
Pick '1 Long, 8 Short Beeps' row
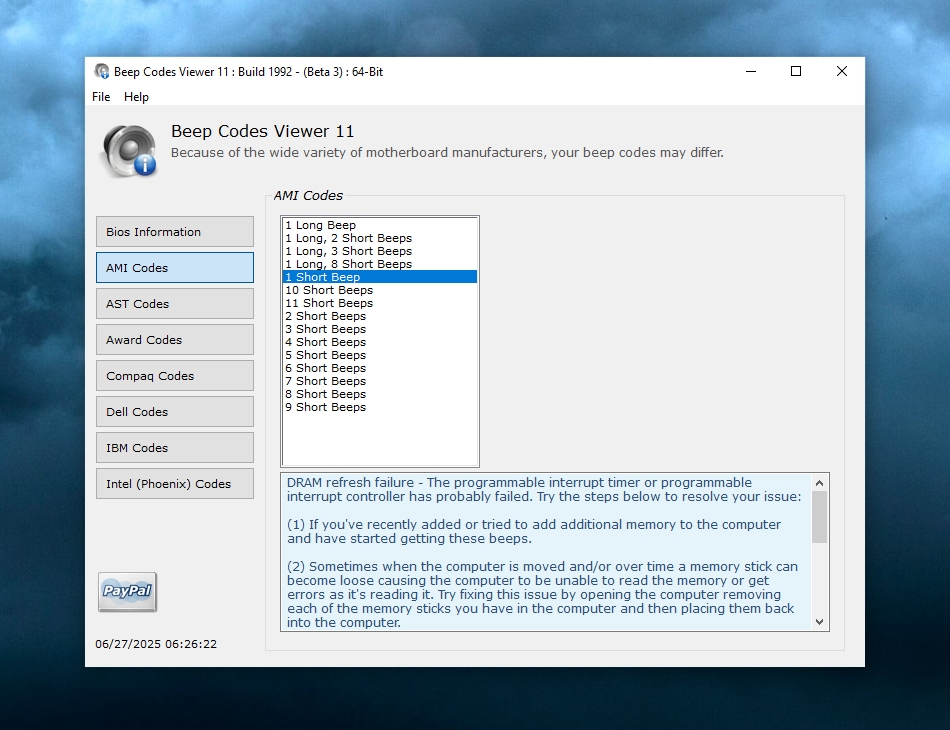pos(380,264)
